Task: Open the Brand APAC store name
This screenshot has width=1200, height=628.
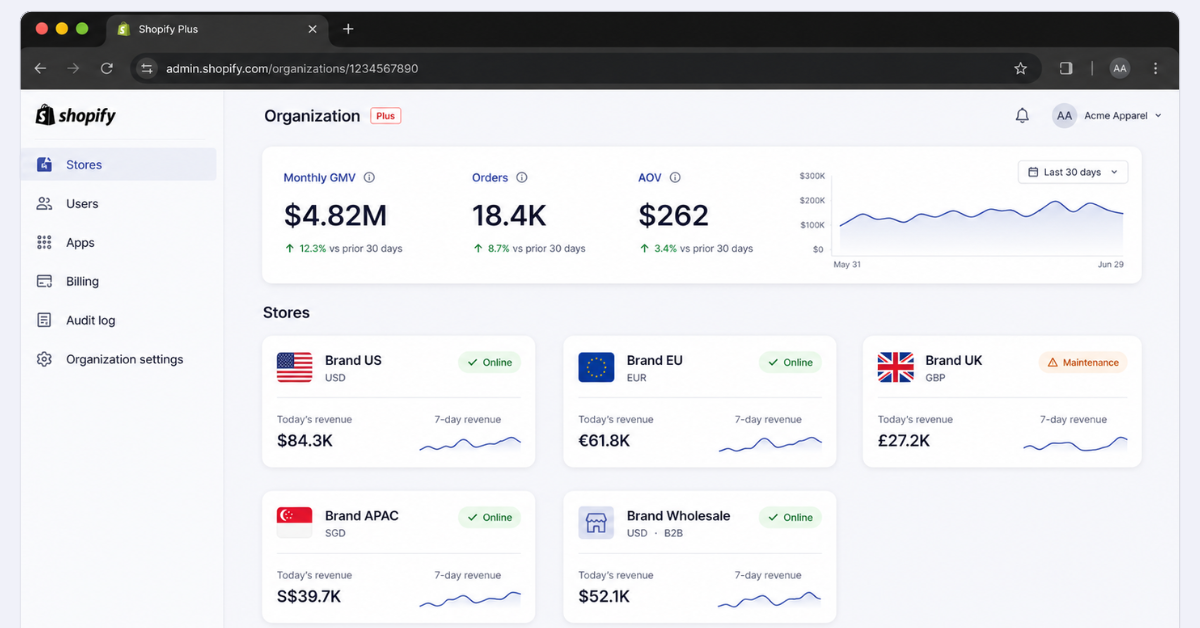Action: 362,516
